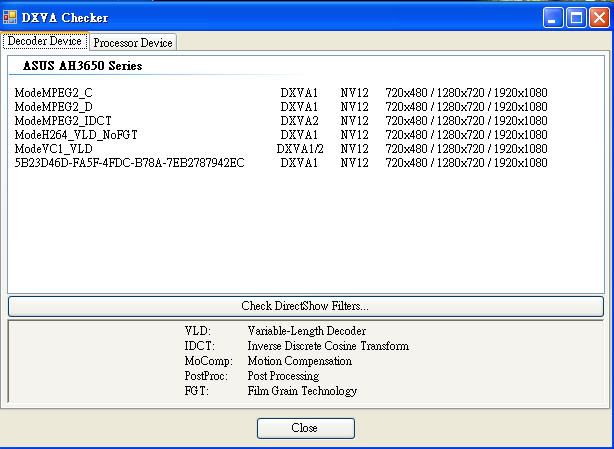Click the Motion Compensation description

click(x=300, y=361)
